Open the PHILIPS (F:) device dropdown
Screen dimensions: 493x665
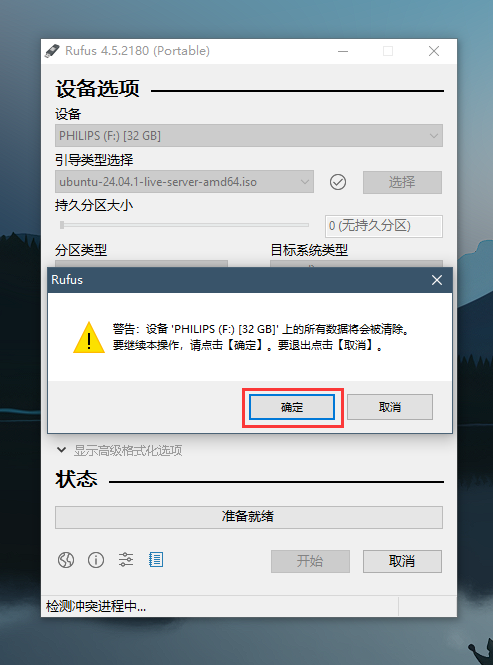[x=249, y=136]
